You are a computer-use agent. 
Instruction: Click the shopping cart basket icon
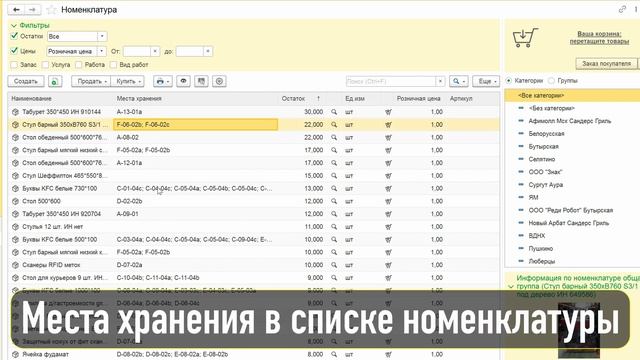pos(525,38)
